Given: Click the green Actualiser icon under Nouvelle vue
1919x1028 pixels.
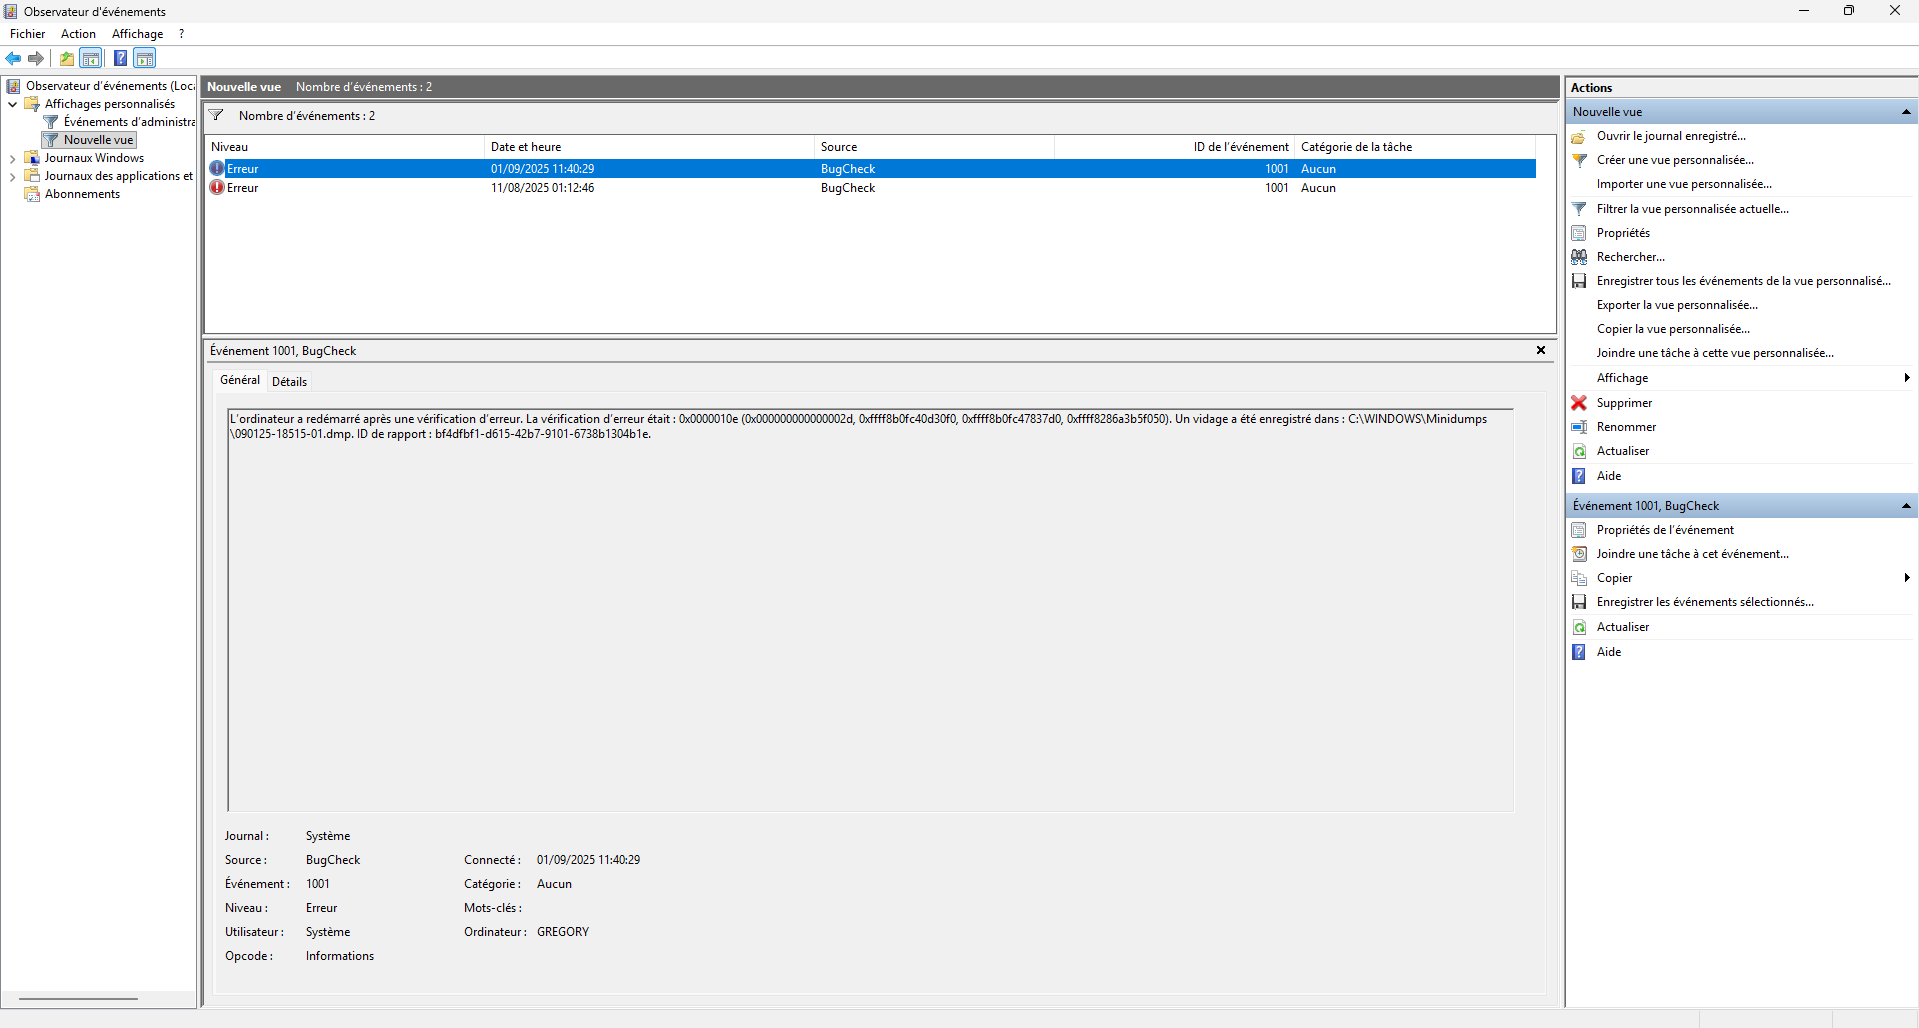Looking at the screenshot, I should [x=1579, y=451].
